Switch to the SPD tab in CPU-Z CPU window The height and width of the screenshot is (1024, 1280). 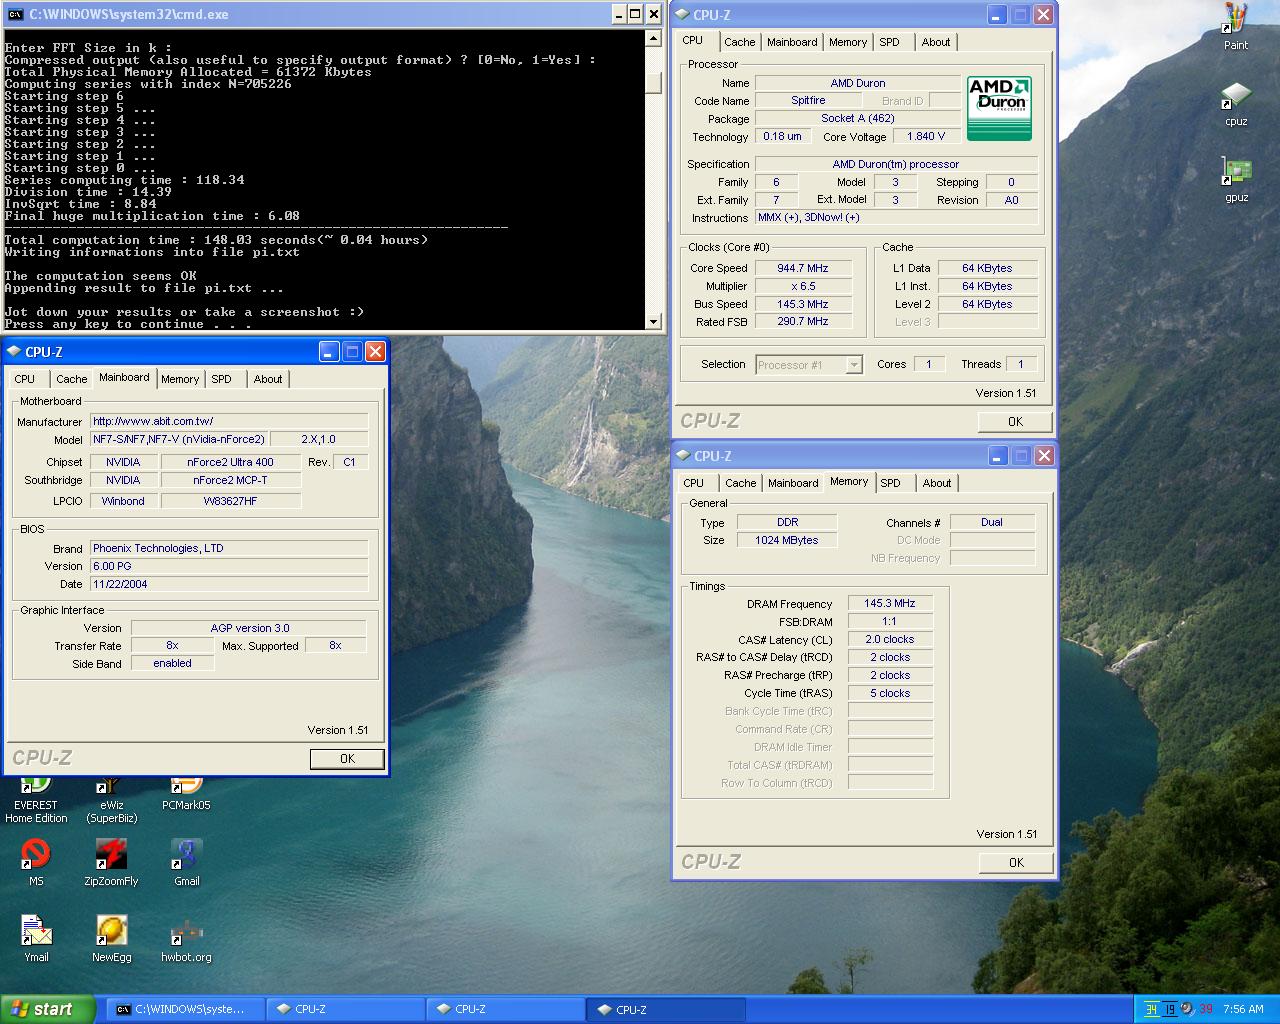(x=889, y=42)
